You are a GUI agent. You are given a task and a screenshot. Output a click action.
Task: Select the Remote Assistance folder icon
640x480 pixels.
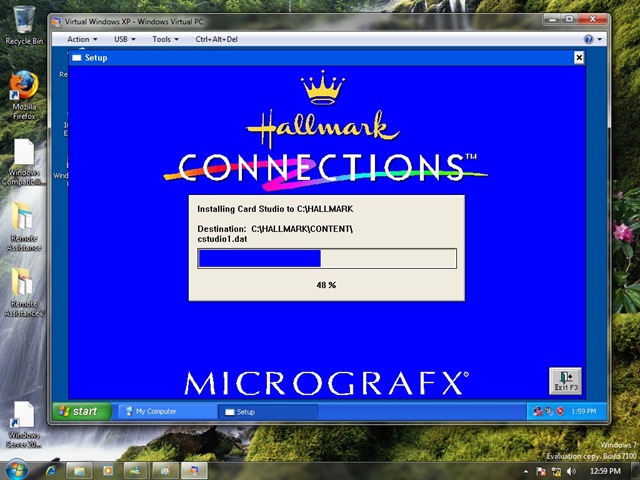[24, 223]
